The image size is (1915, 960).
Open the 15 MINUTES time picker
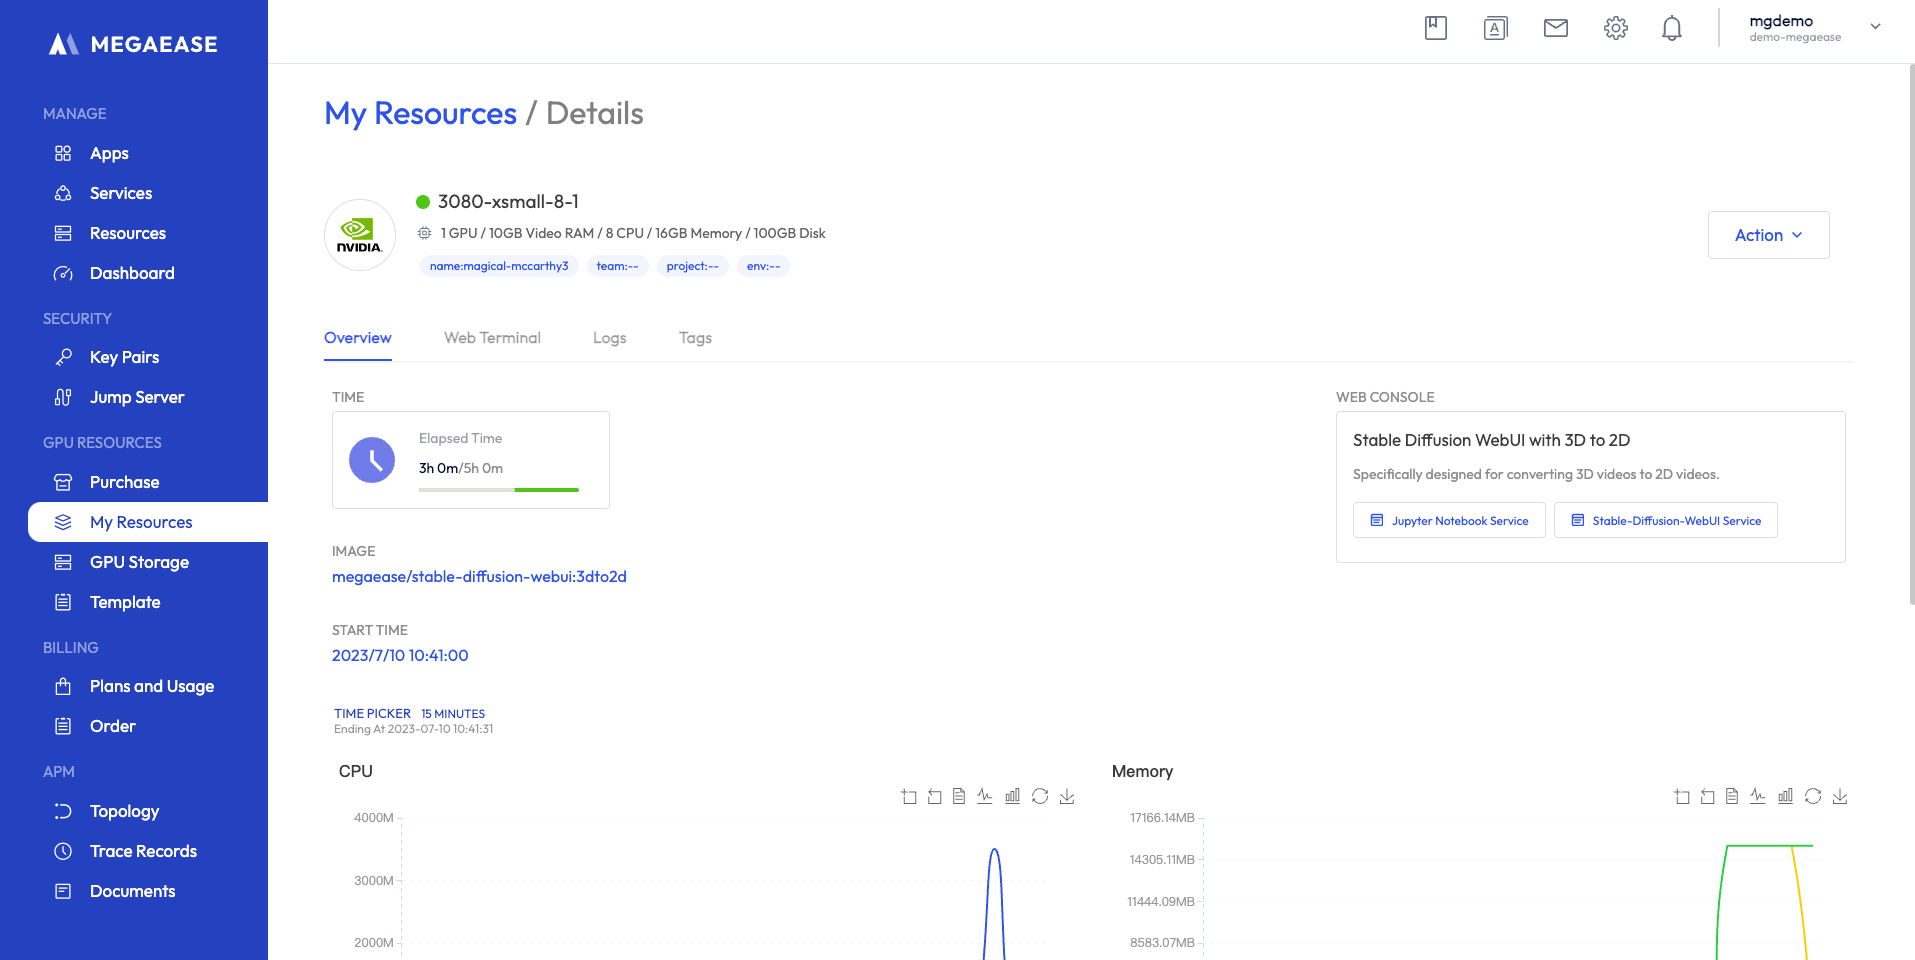click(x=452, y=714)
